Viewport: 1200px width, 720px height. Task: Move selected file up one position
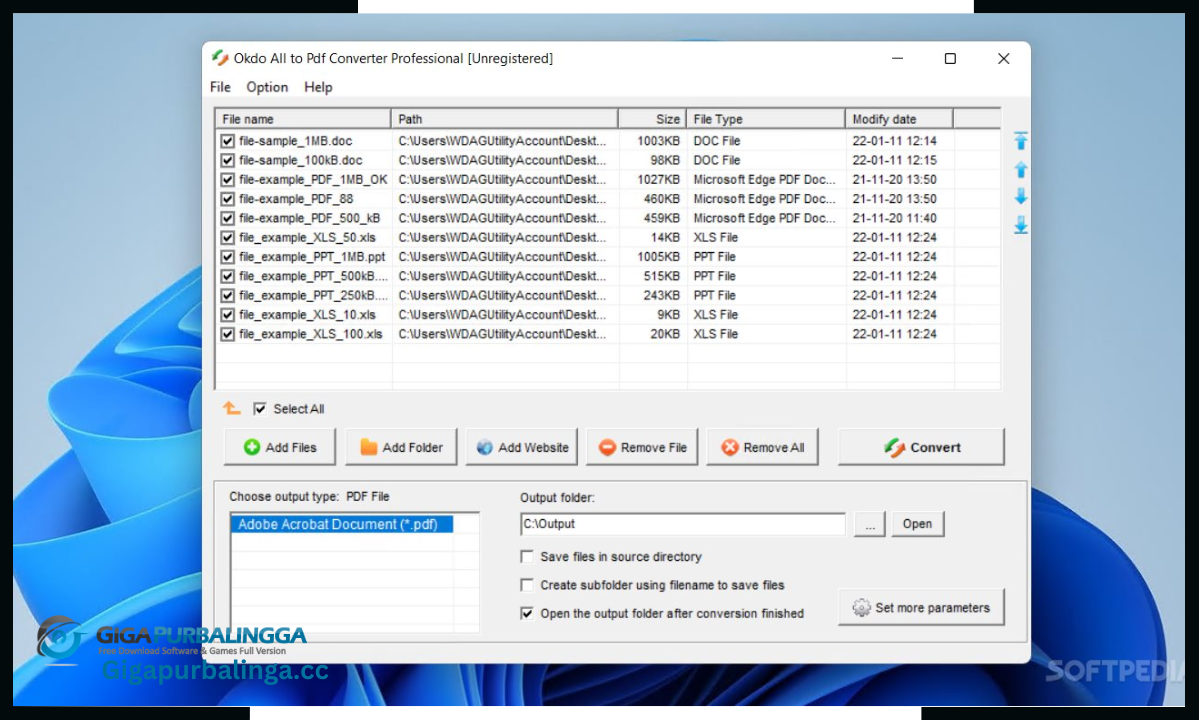[x=1020, y=170]
